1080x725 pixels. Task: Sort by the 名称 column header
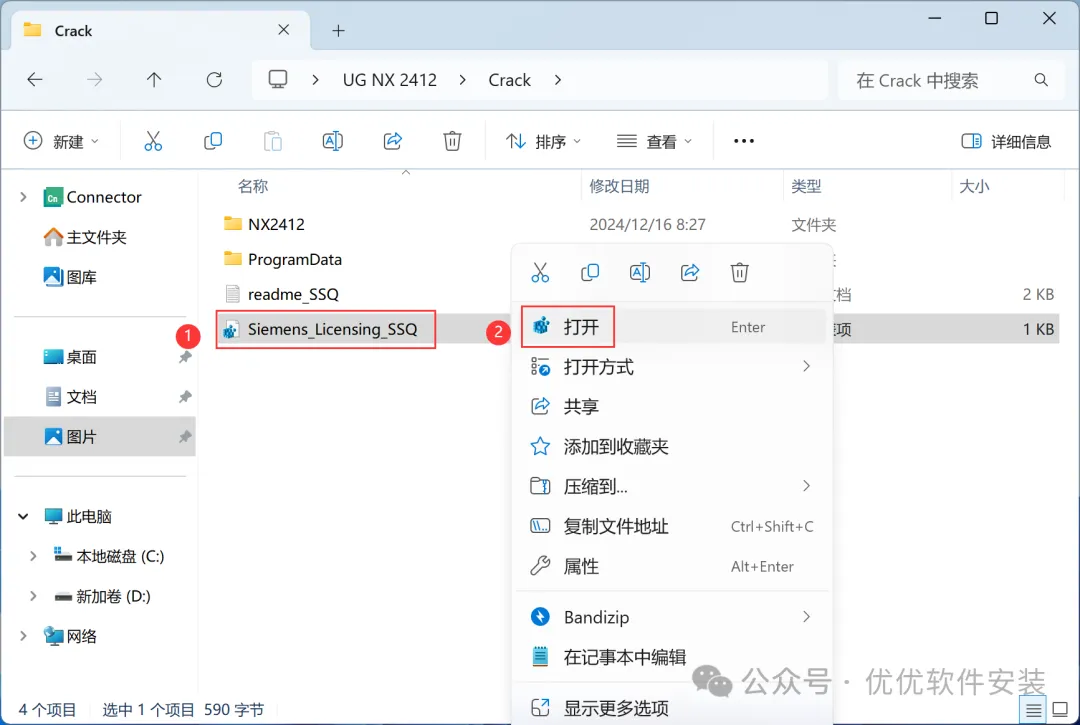click(x=253, y=186)
